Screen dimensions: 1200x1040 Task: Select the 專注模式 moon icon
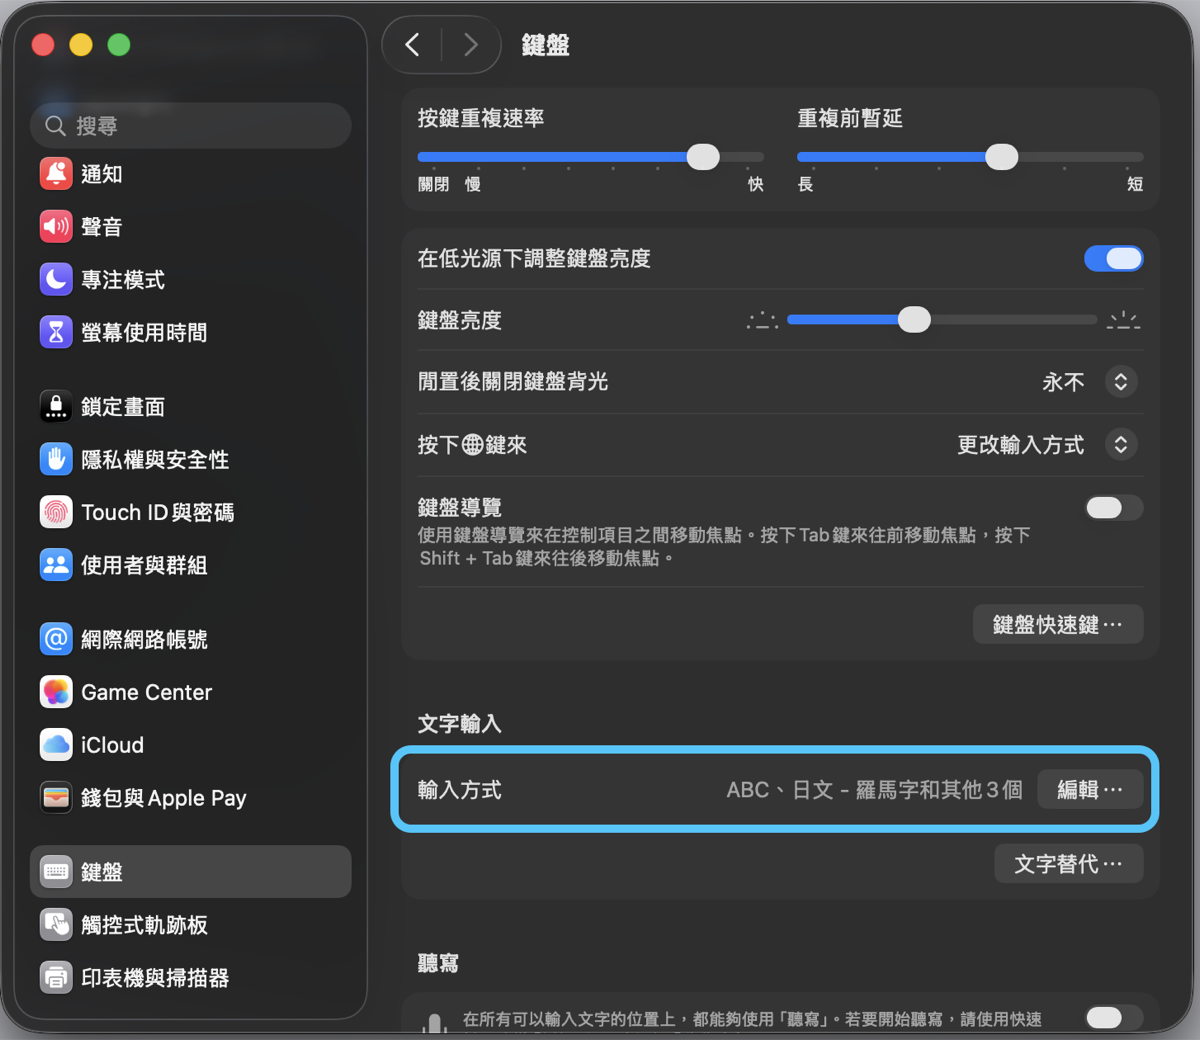[x=56, y=280]
